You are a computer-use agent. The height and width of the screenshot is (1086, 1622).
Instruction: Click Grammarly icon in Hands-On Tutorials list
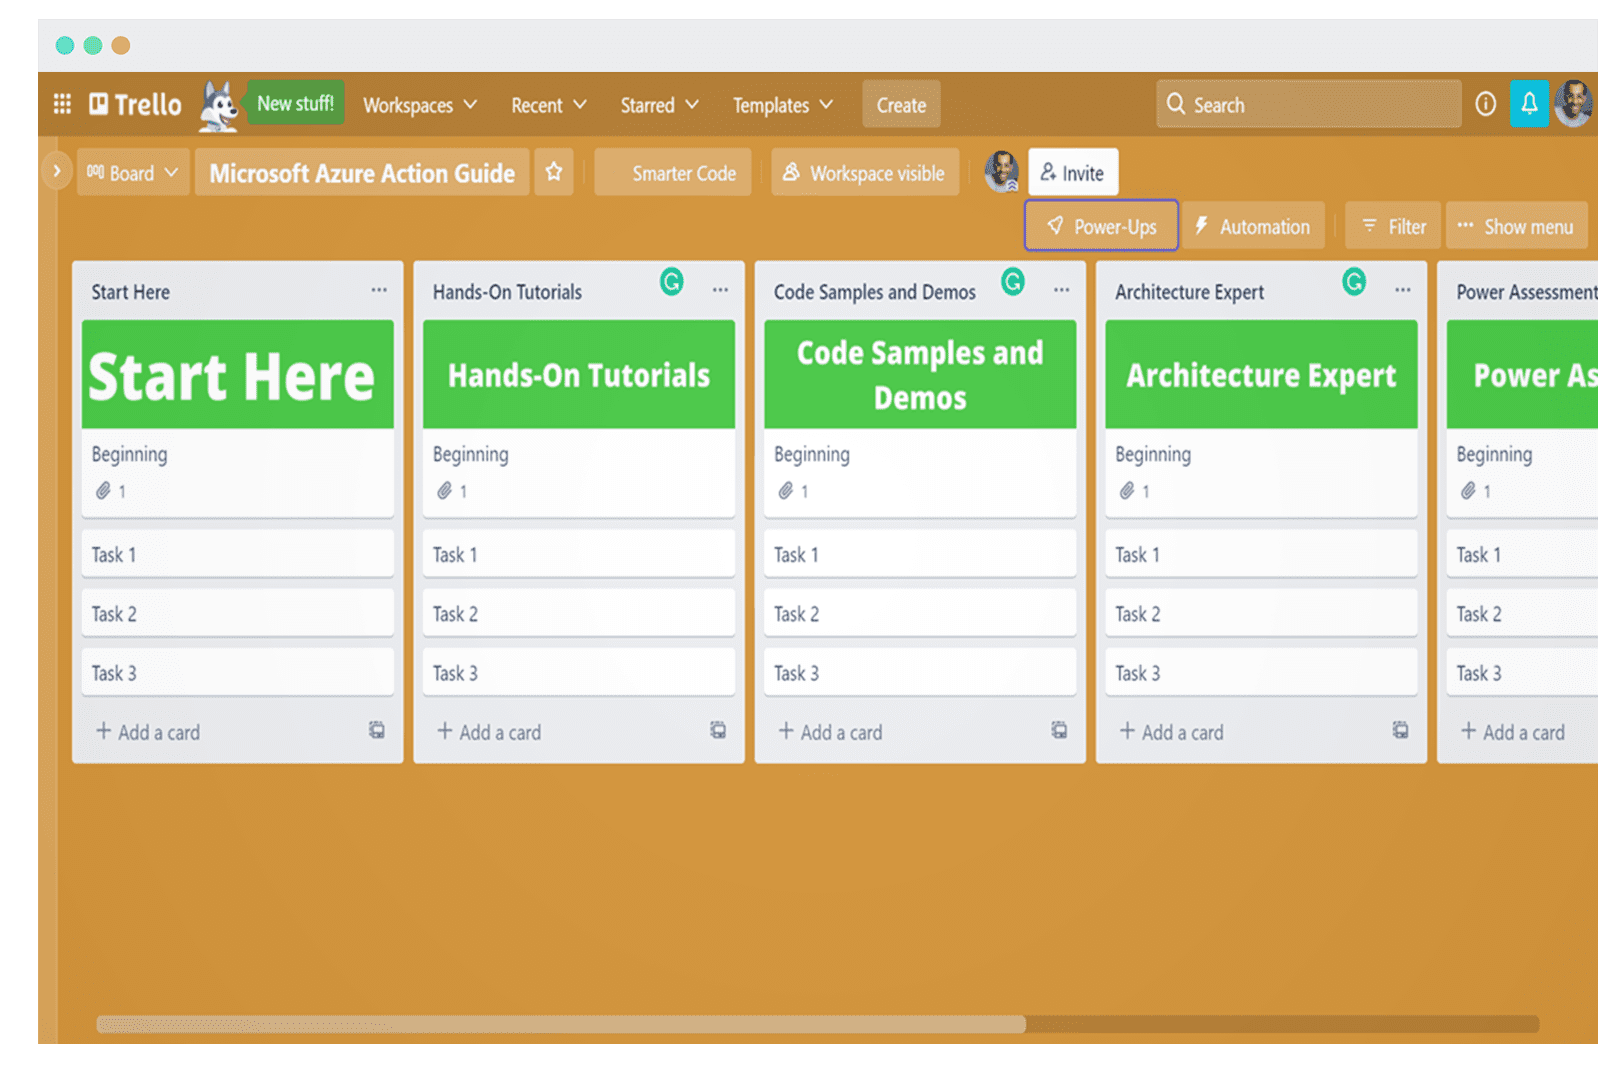point(672,282)
